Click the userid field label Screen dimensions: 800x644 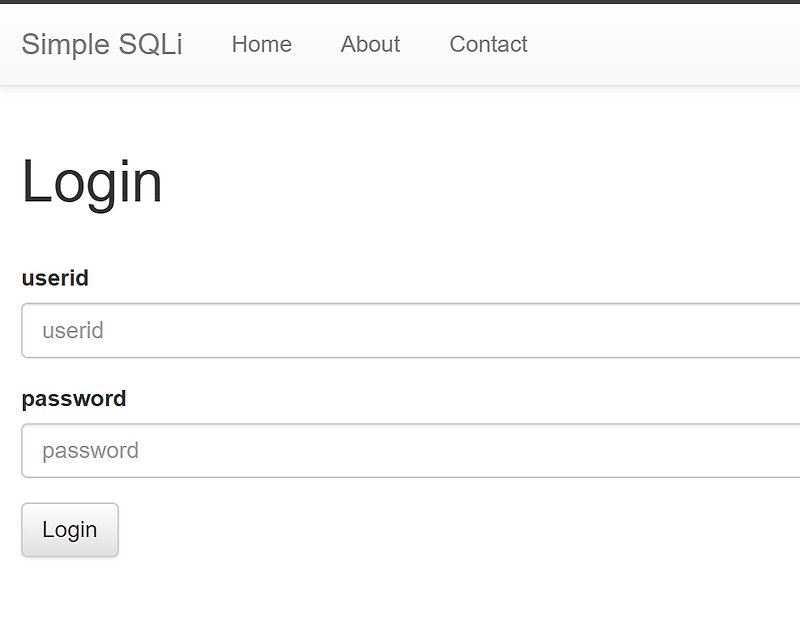[55, 278]
